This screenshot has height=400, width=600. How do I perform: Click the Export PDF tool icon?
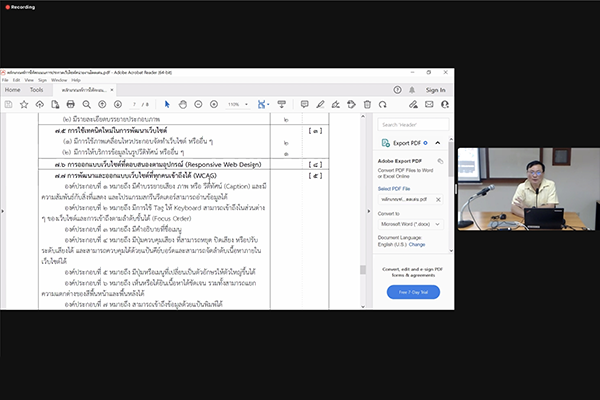tap(385, 143)
